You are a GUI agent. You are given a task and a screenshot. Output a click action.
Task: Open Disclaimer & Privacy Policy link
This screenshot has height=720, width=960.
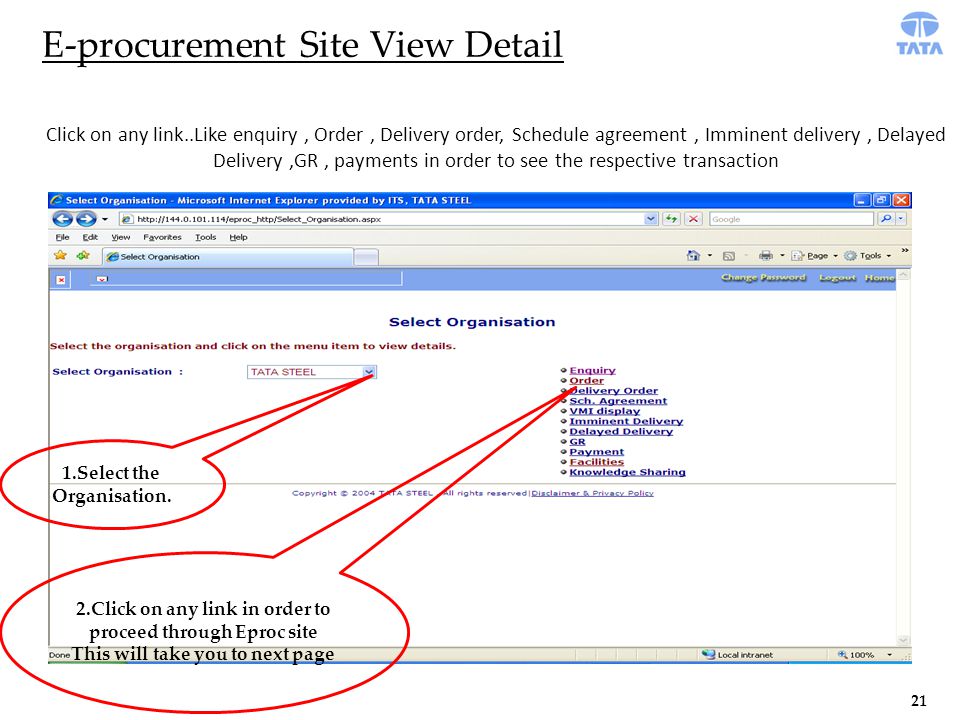(592, 493)
